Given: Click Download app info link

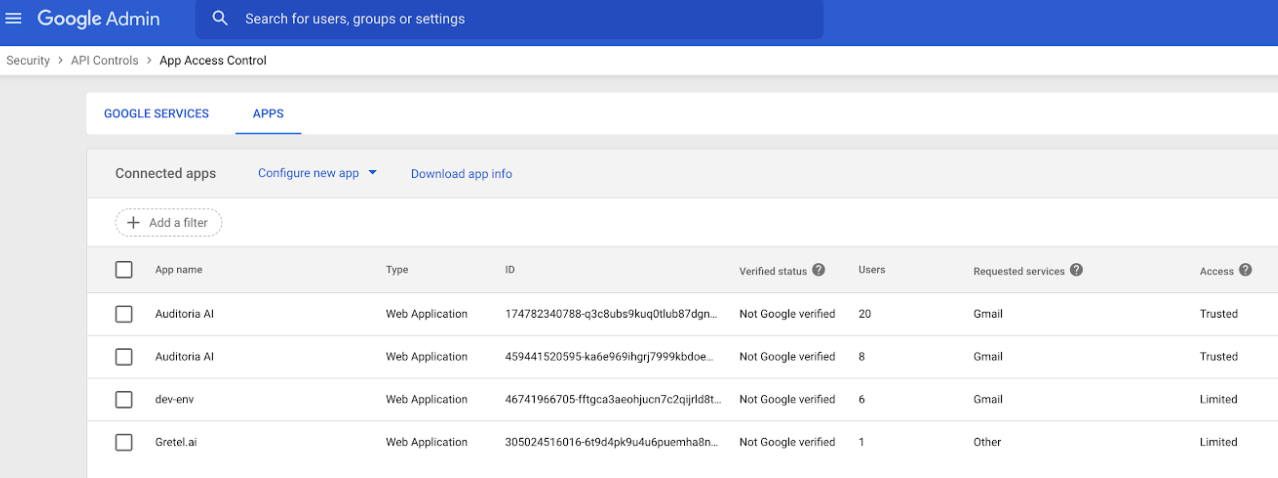Looking at the screenshot, I should (461, 174).
